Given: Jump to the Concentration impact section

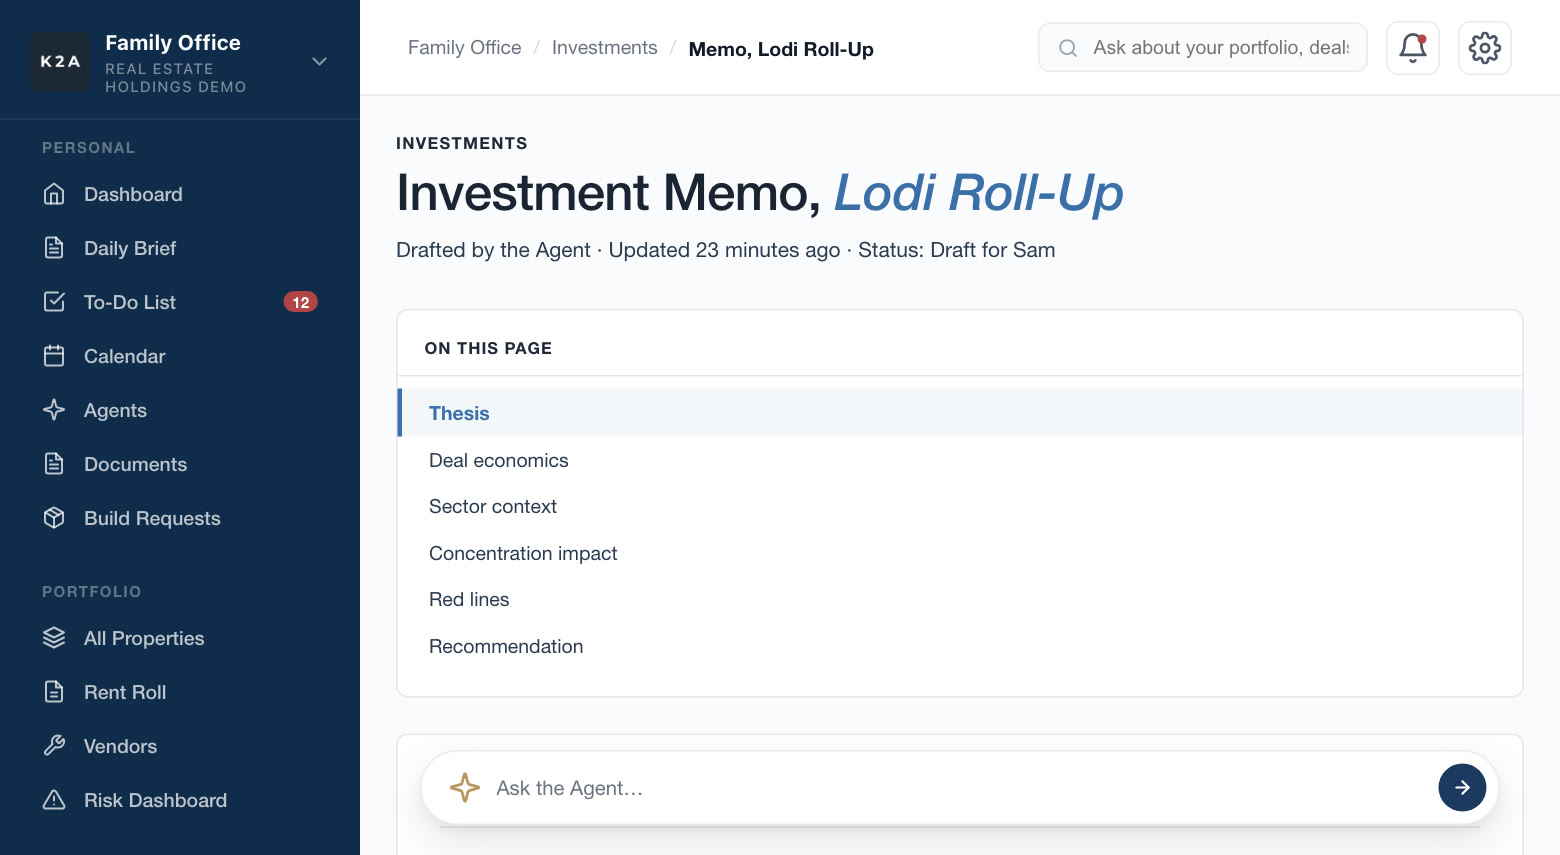Looking at the screenshot, I should pos(960,553).
